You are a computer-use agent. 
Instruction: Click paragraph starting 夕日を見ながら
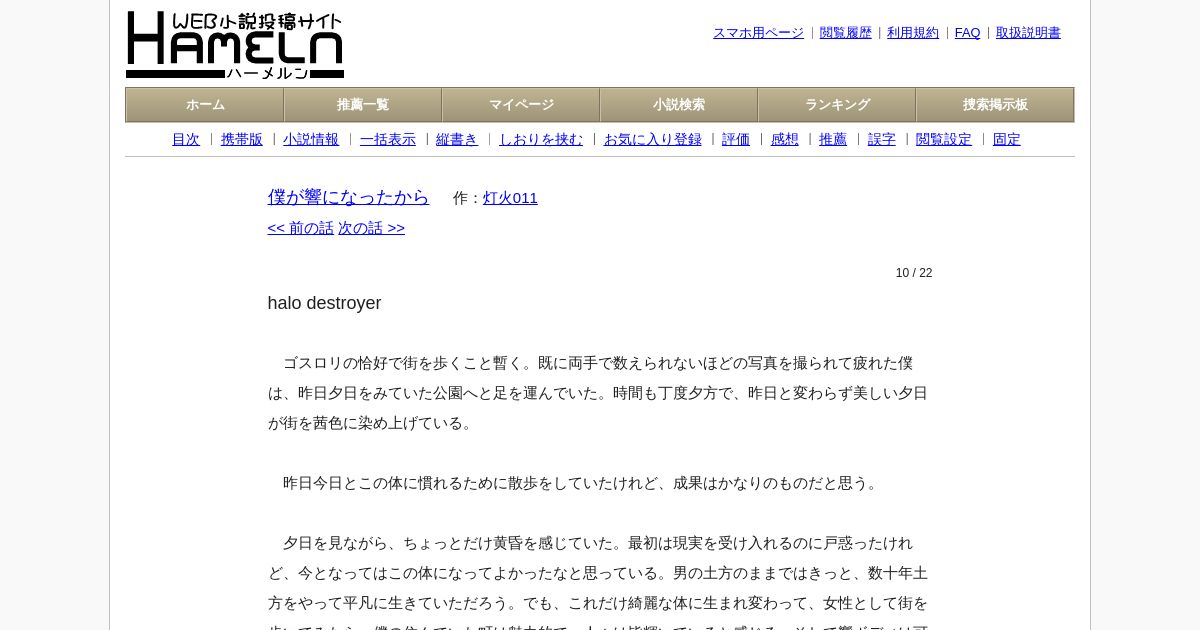pos(598,581)
